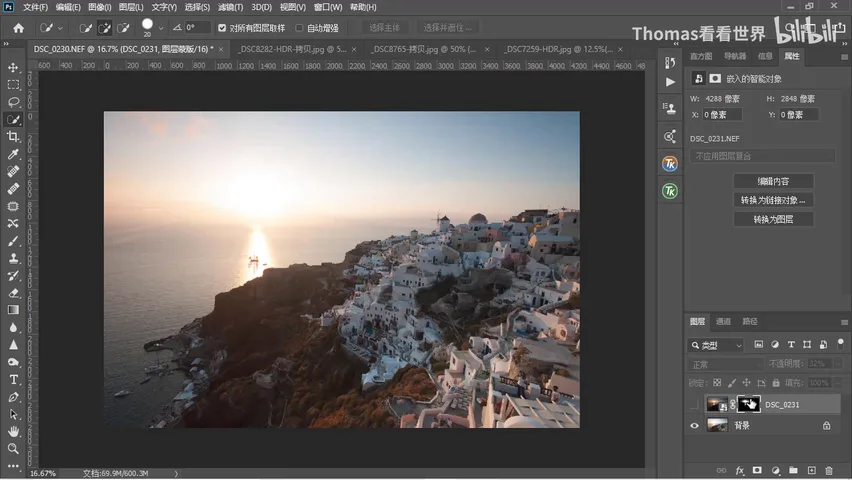The width and height of the screenshot is (852, 480).
Task: Open the 文件(F) menu
Action: point(35,7)
